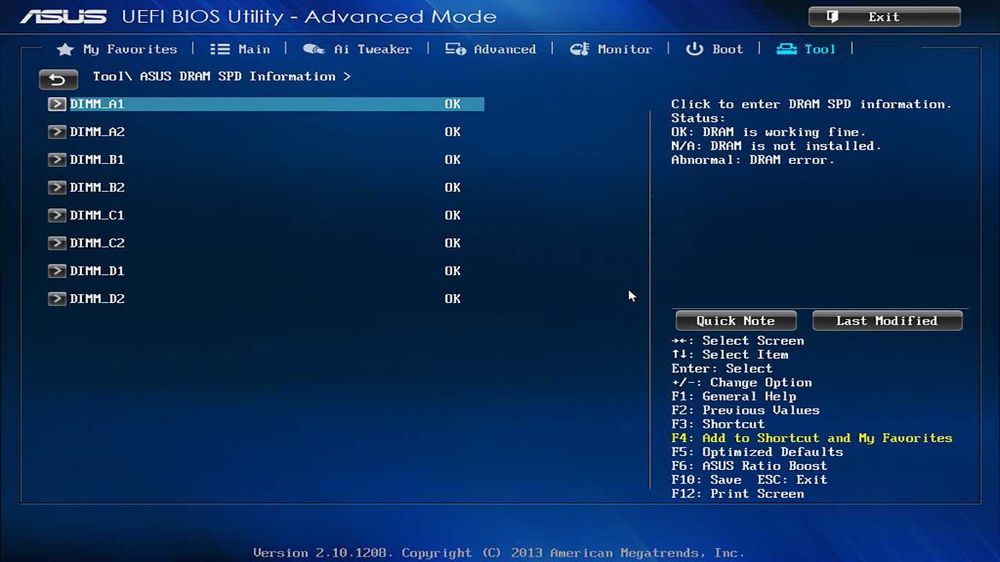Image resolution: width=1000 pixels, height=562 pixels.
Task: Expand DIMM_D1 arrow icon
Action: tap(57, 271)
